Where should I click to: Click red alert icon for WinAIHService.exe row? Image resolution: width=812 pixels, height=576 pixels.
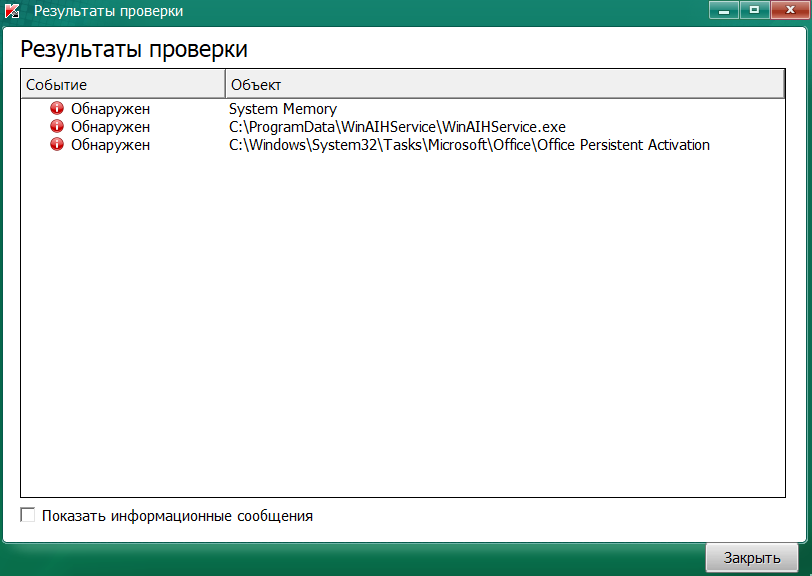(57, 126)
